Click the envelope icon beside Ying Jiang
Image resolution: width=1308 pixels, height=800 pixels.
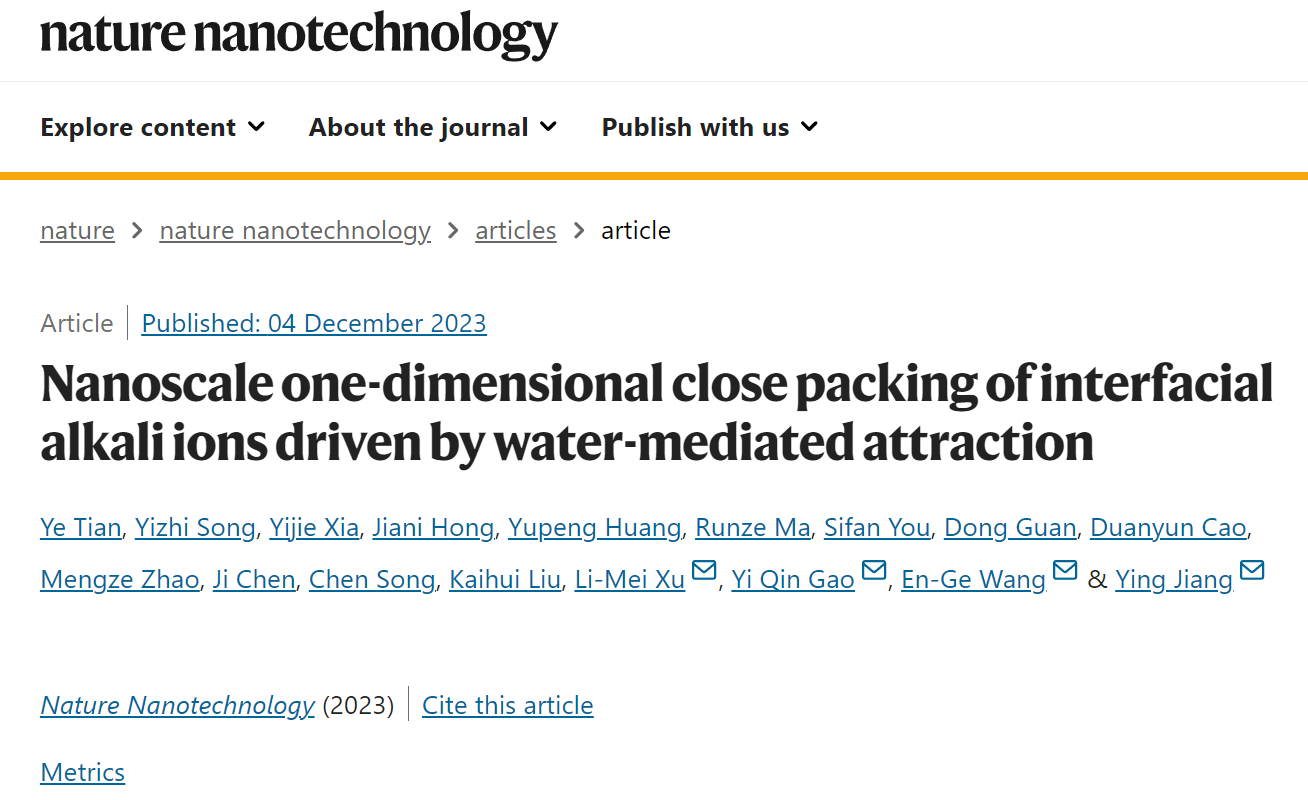pyautogui.click(x=1252, y=571)
